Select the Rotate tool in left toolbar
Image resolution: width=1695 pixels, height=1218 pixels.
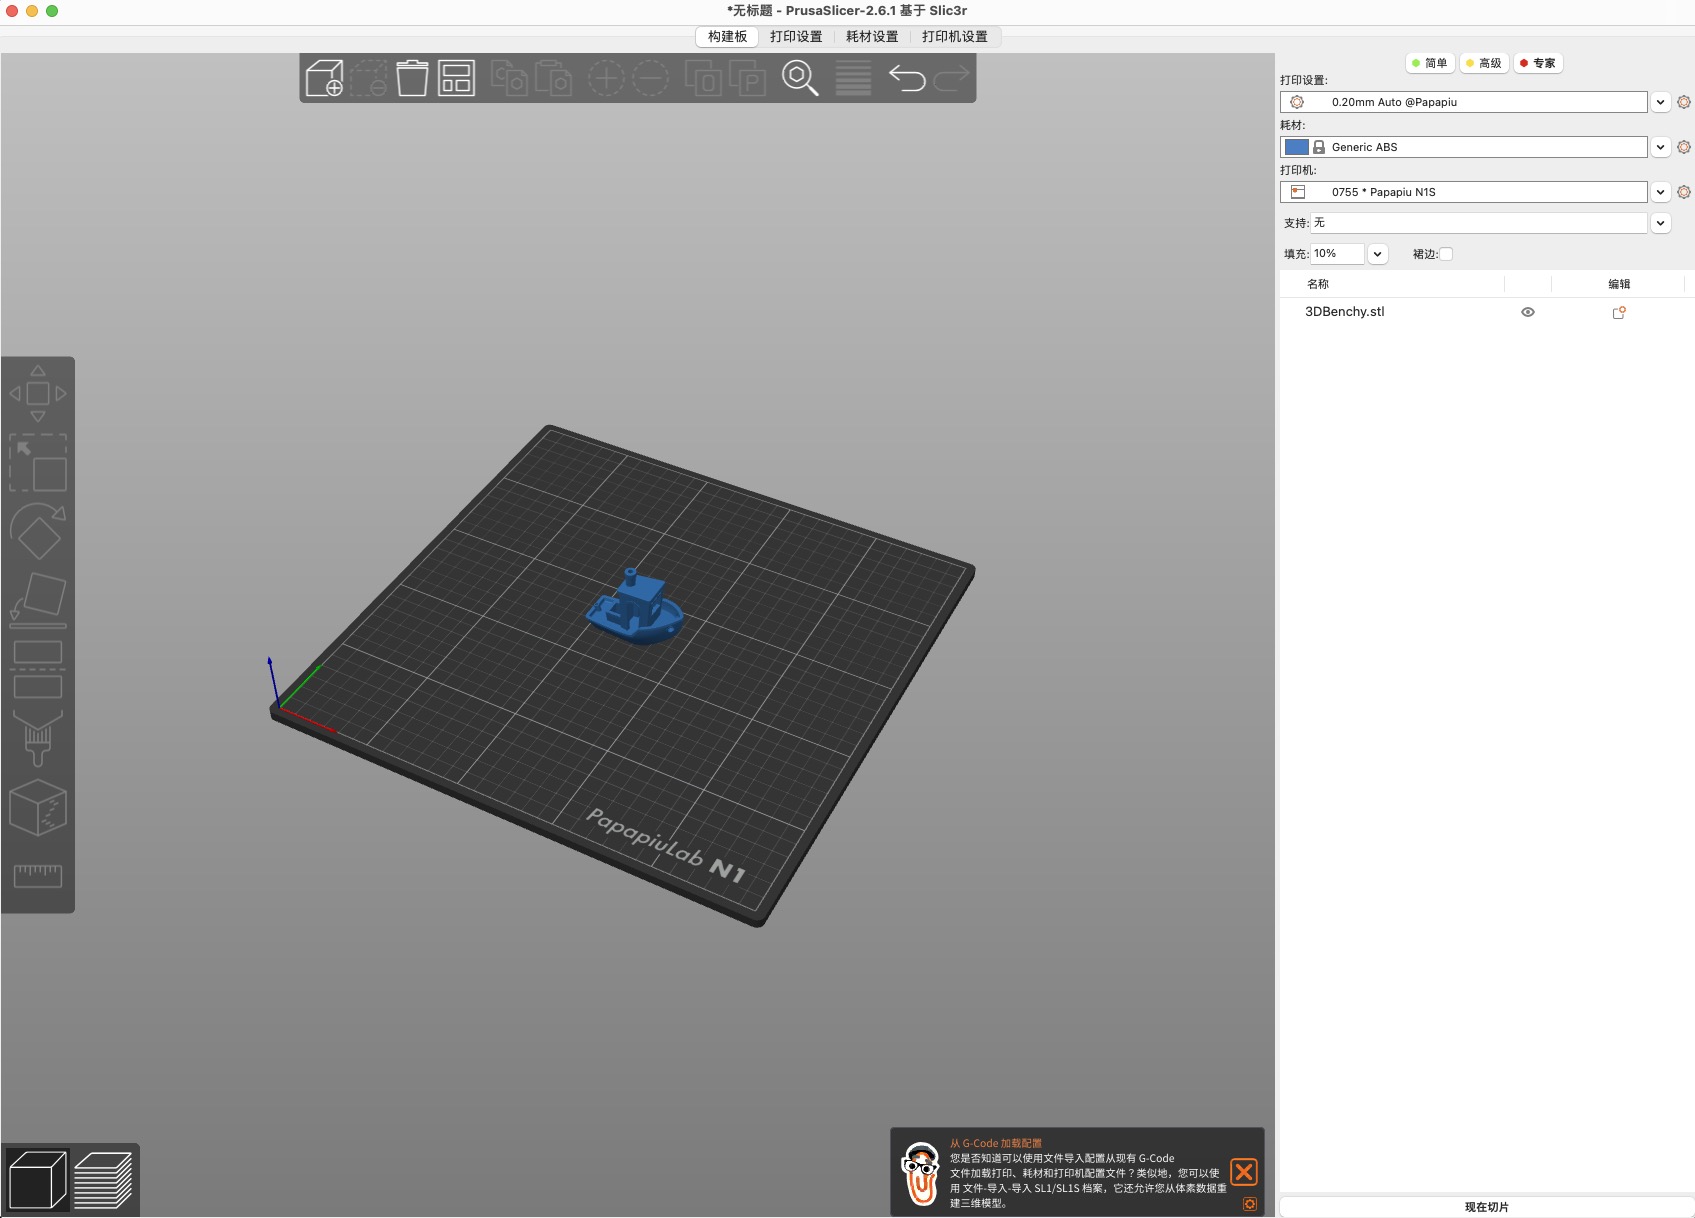(x=38, y=531)
